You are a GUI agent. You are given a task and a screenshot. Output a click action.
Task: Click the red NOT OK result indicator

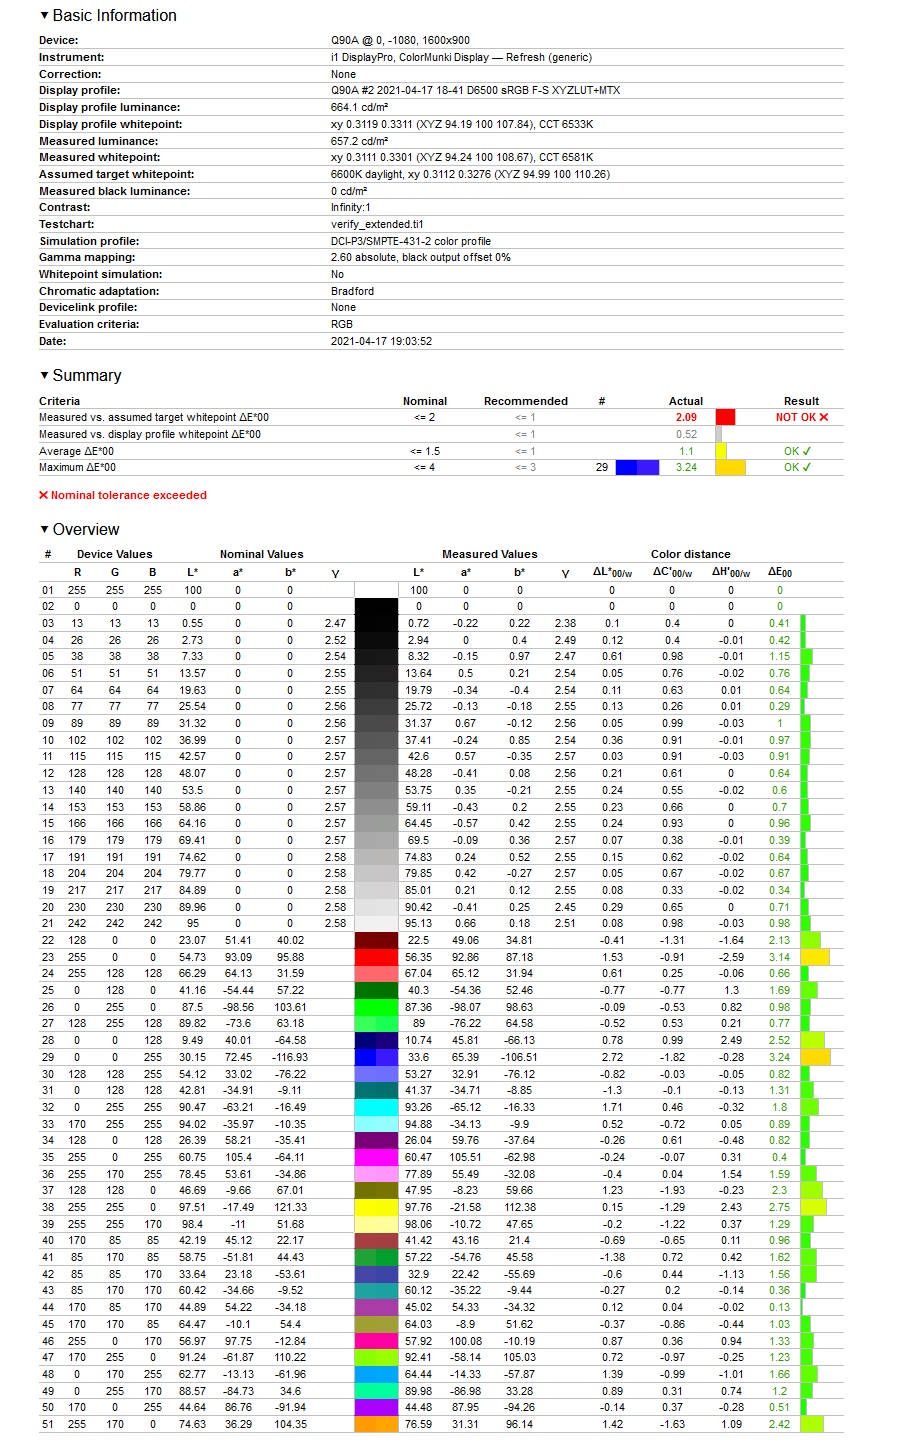802,417
